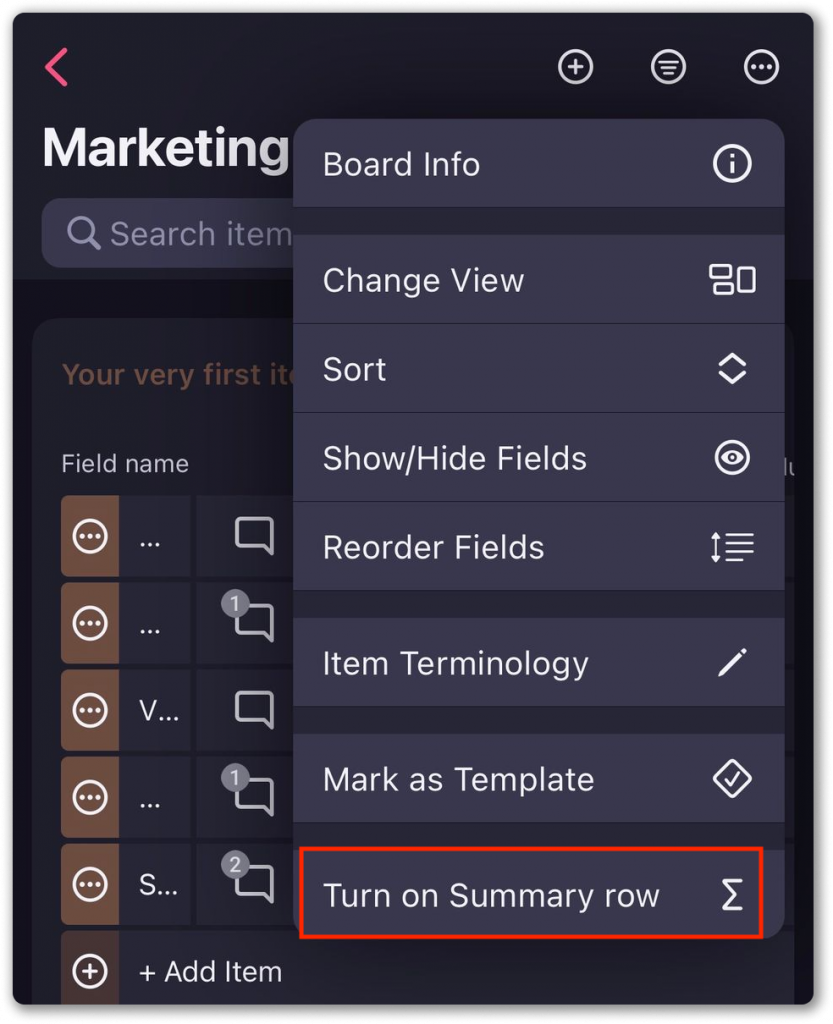Select the pencil icon beside Item Terminology
This screenshot has height=1024, width=833.
pyautogui.click(x=731, y=662)
